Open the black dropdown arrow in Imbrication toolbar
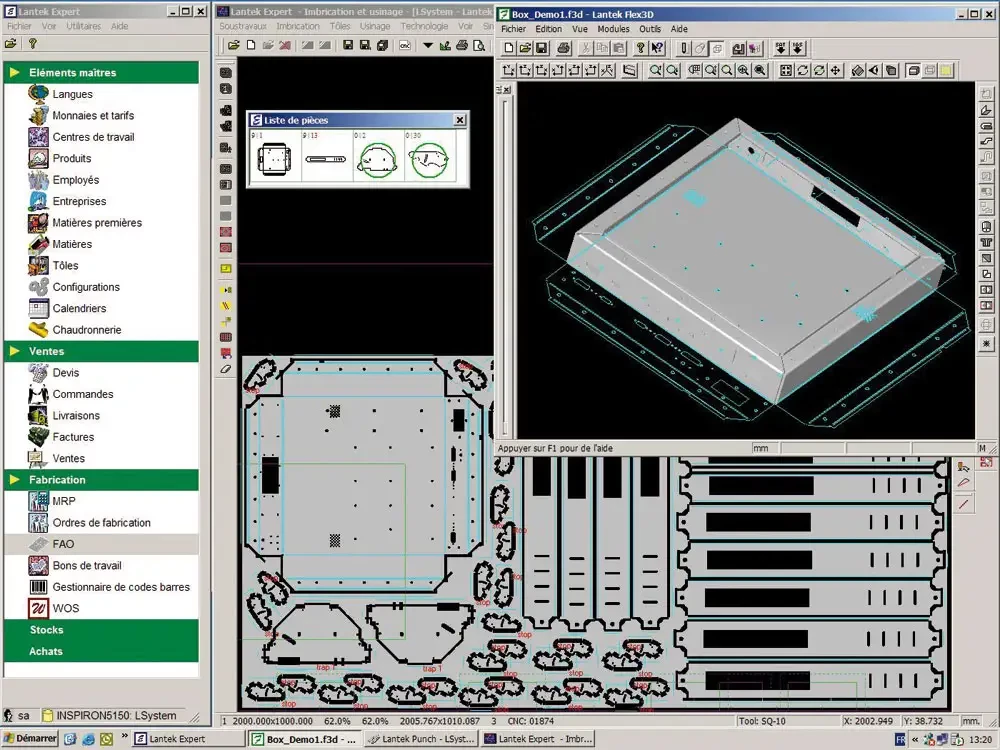 click(x=428, y=45)
